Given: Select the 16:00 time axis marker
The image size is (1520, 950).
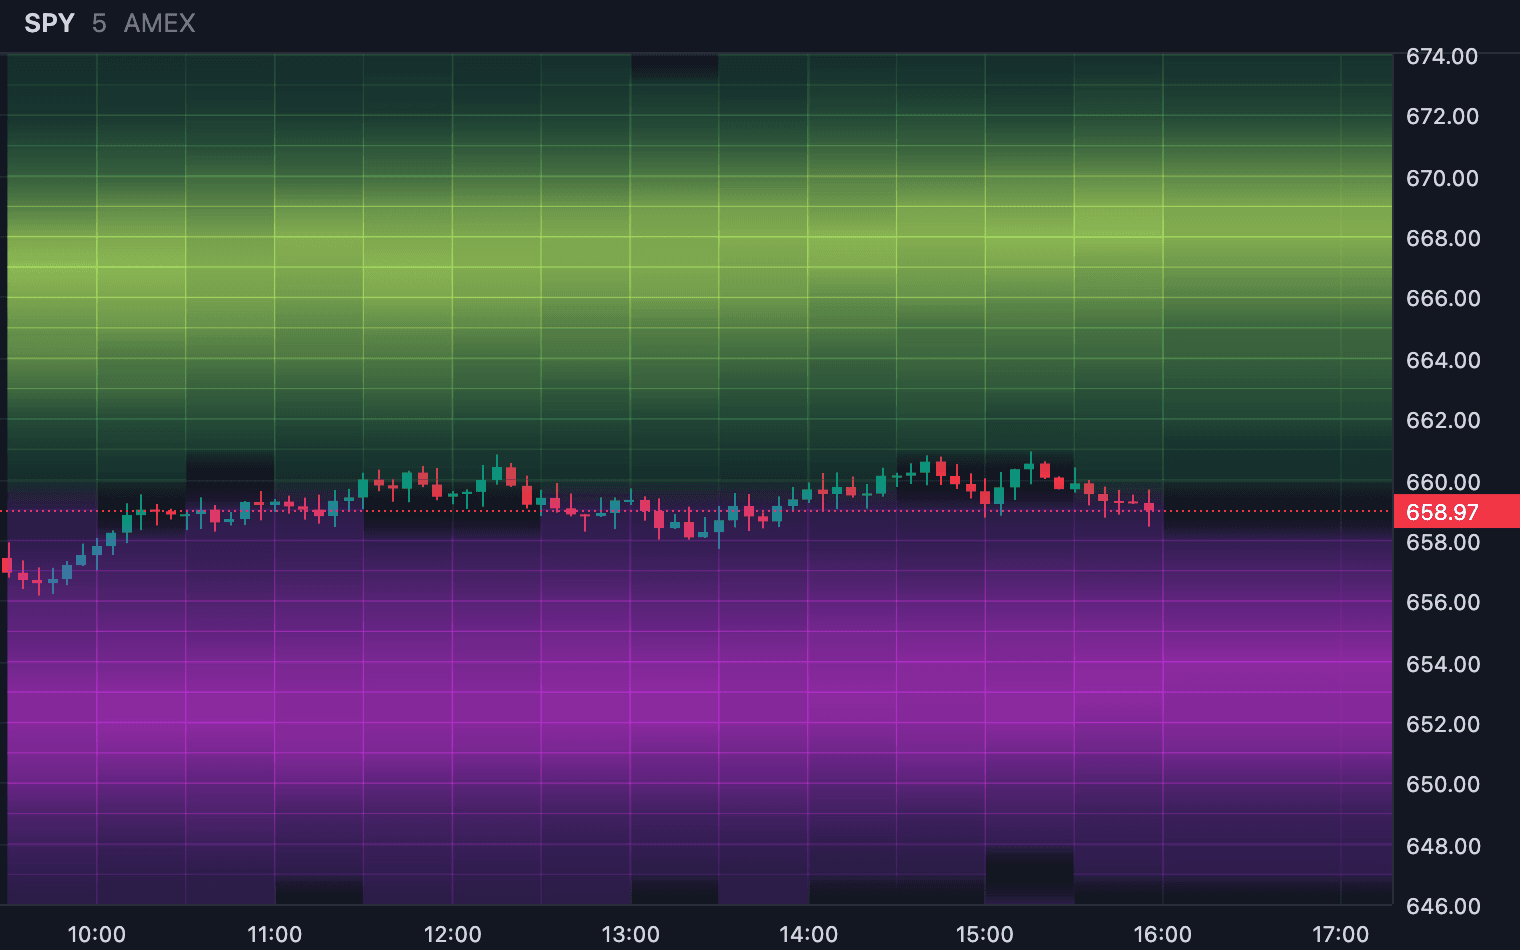Looking at the screenshot, I should [x=1162, y=934].
